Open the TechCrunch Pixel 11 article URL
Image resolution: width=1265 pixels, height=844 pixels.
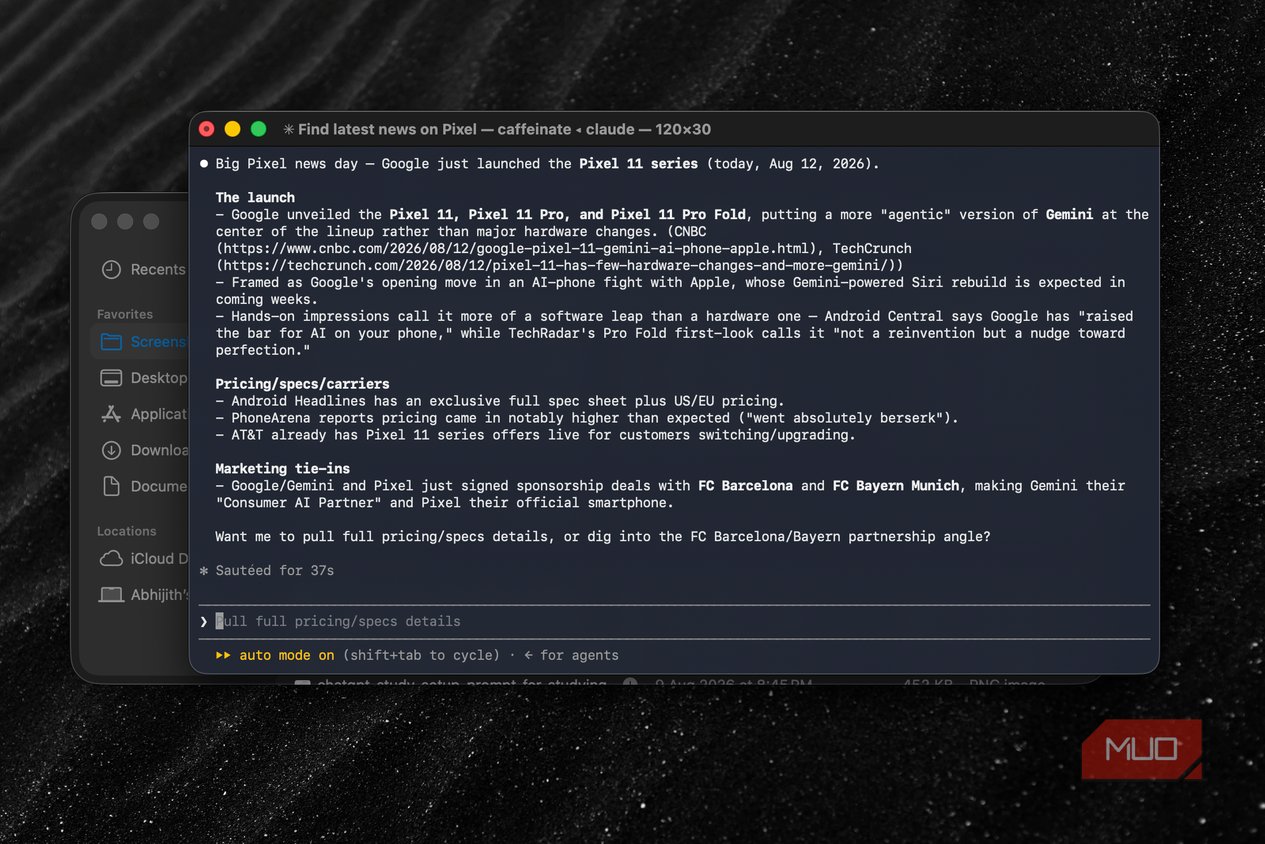tap(557, 265)
